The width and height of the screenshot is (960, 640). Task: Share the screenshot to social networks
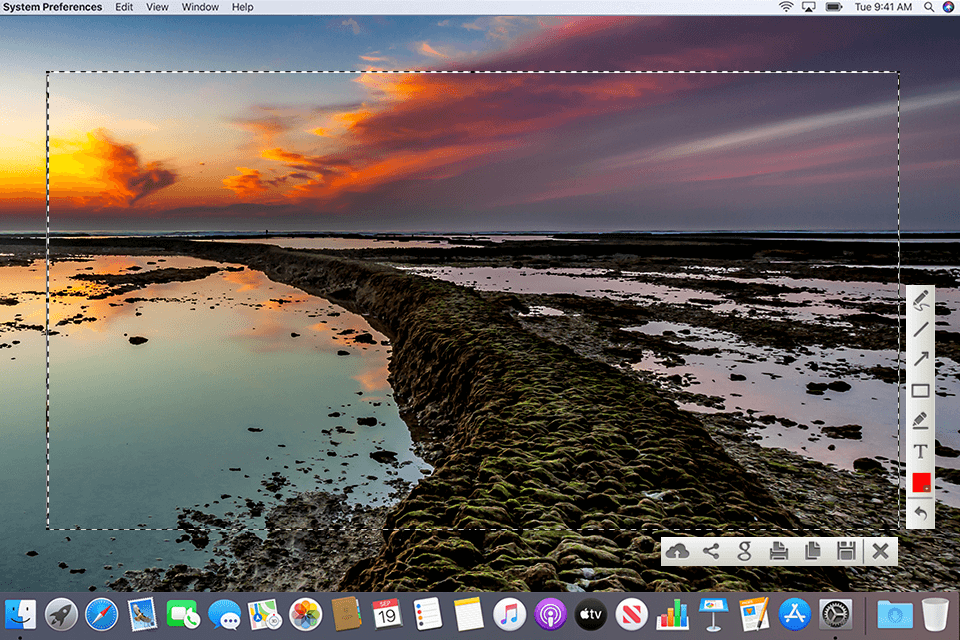point(712,550)
